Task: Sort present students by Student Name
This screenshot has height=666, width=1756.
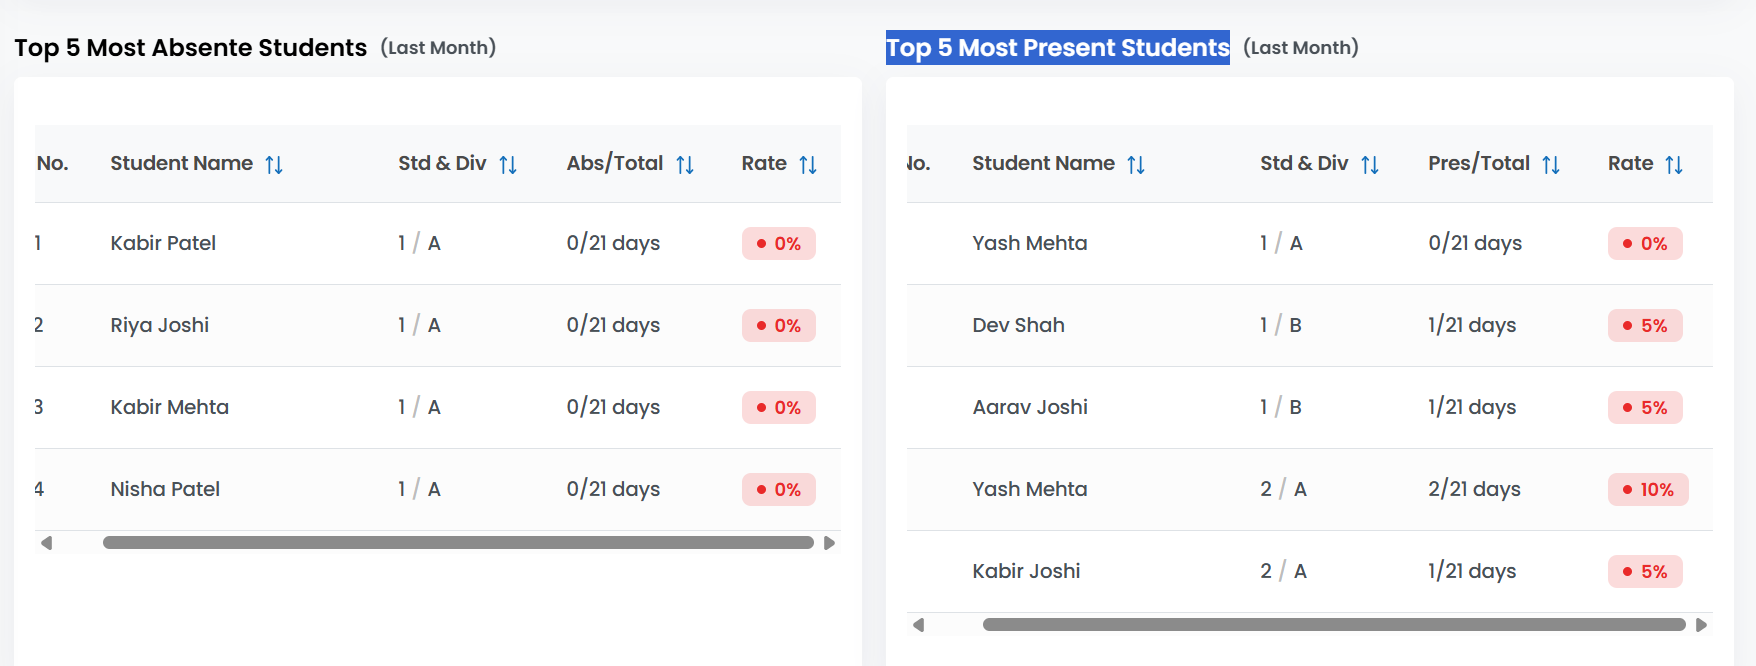Action: coord(1135,164)
